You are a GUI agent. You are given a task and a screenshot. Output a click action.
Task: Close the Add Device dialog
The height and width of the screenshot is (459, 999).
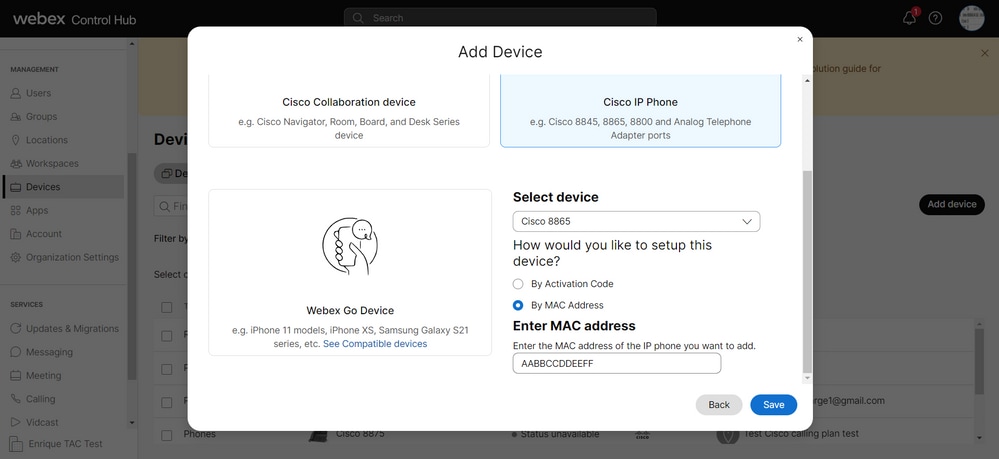[800, 40]
